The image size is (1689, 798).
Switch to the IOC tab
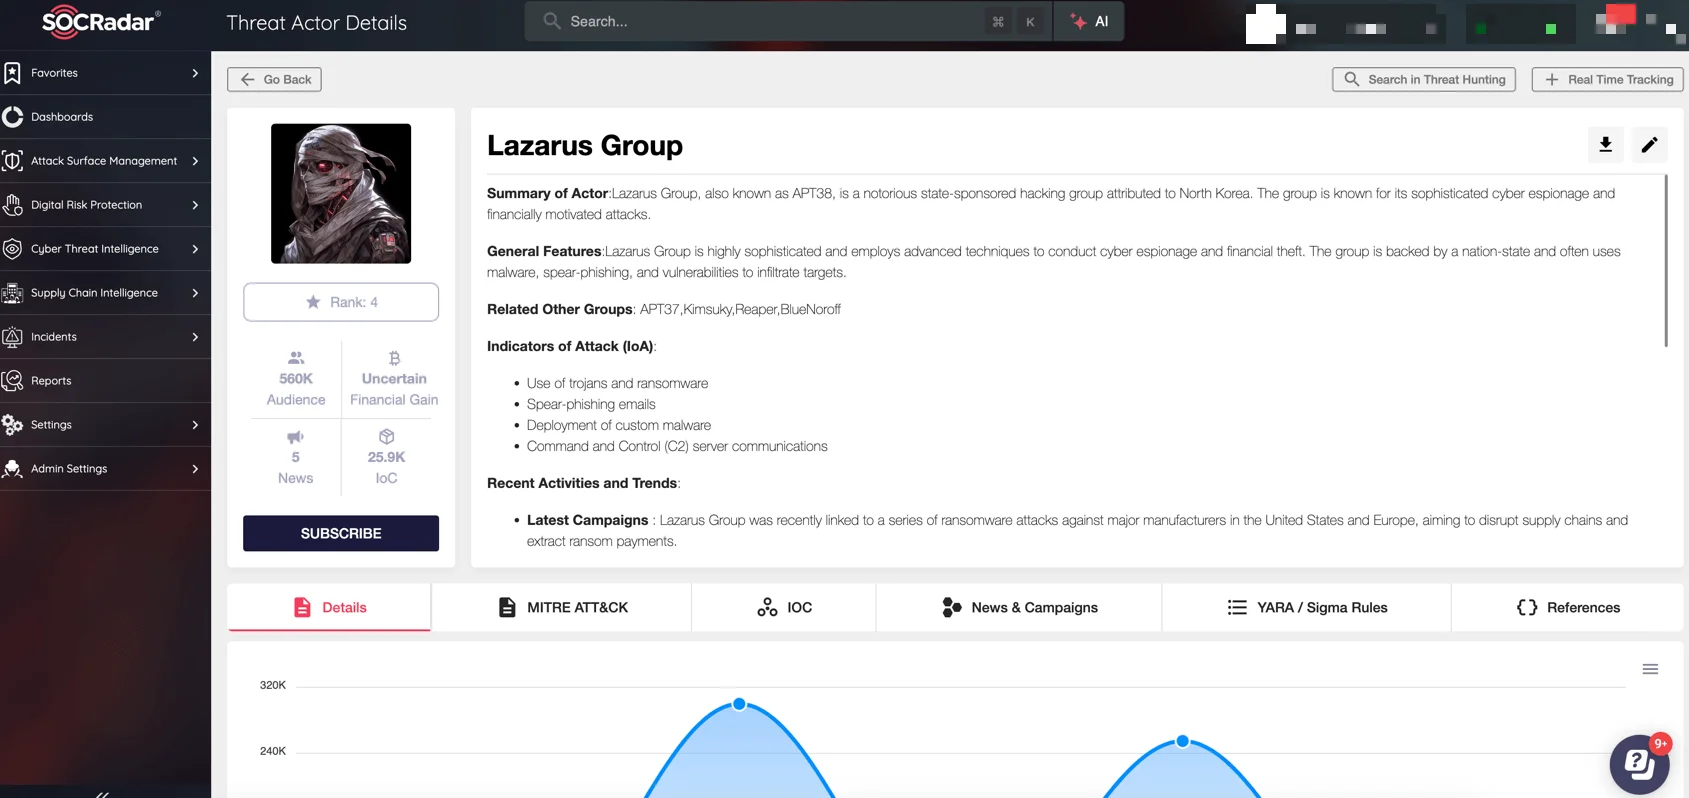784,607
